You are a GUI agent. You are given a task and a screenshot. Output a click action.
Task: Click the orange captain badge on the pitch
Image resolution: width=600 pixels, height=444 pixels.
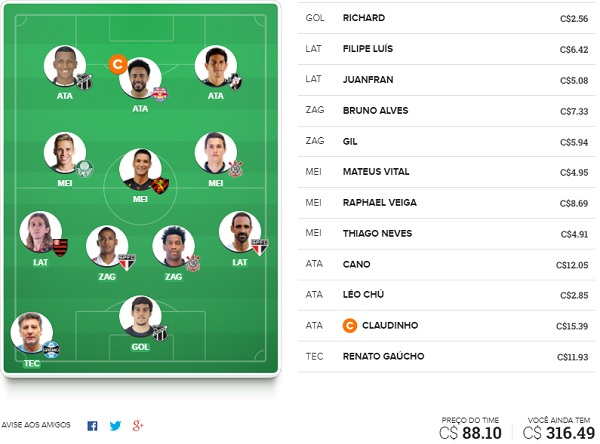(x=118, y=64)
